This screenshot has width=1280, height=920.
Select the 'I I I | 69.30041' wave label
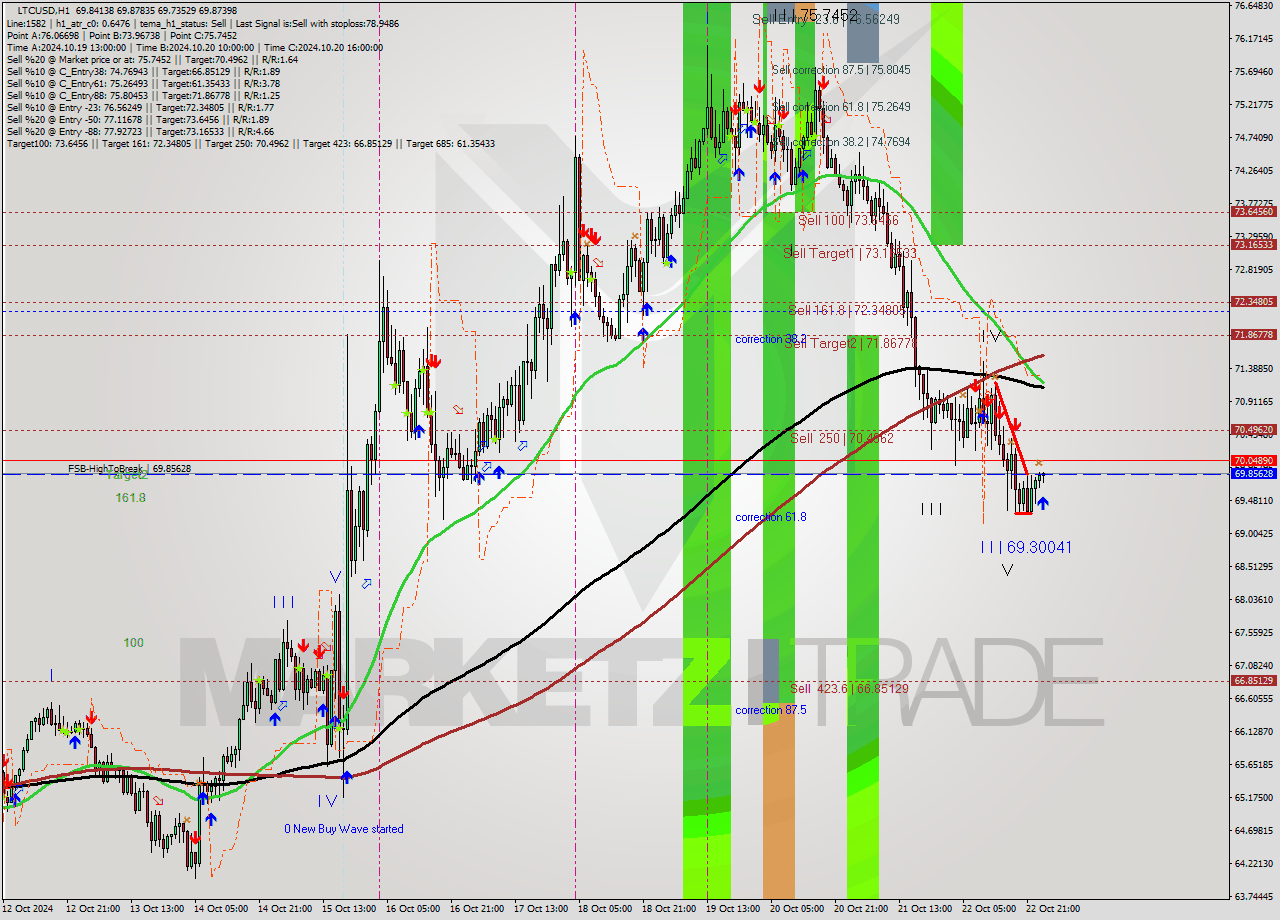pyautogui.click(x=1026, y=547)
